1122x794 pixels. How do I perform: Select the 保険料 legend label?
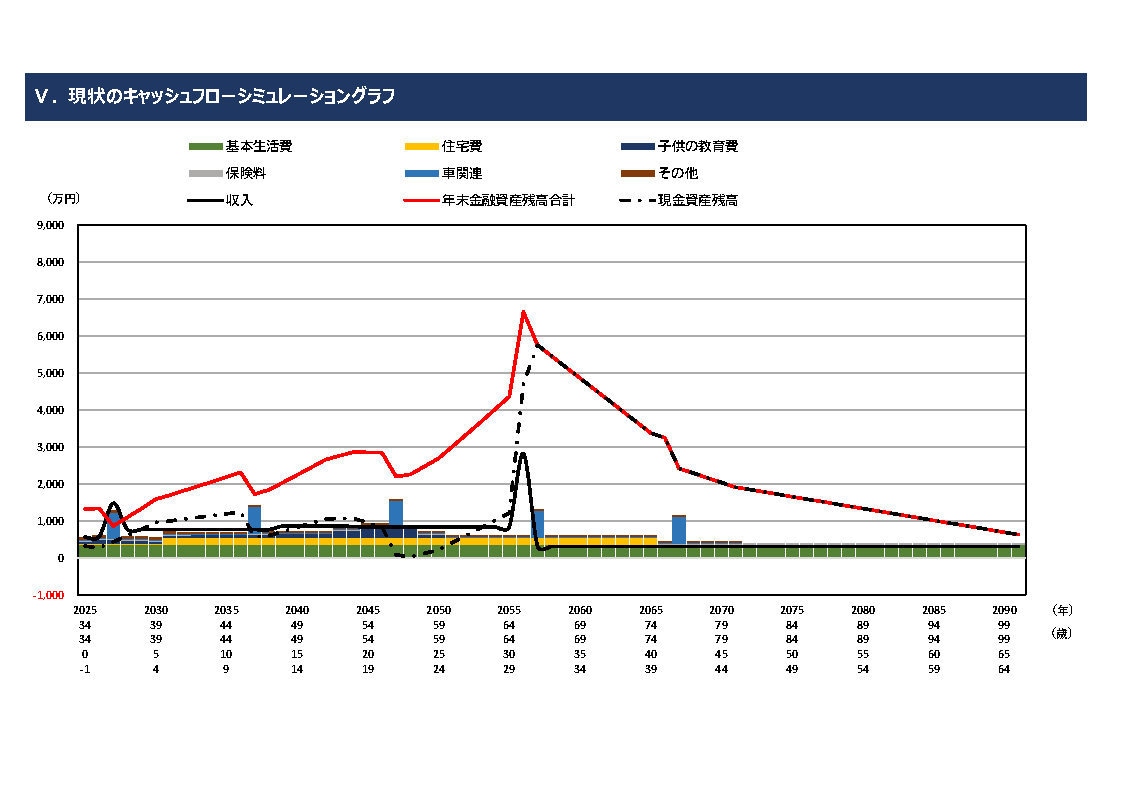click(245, 173)
